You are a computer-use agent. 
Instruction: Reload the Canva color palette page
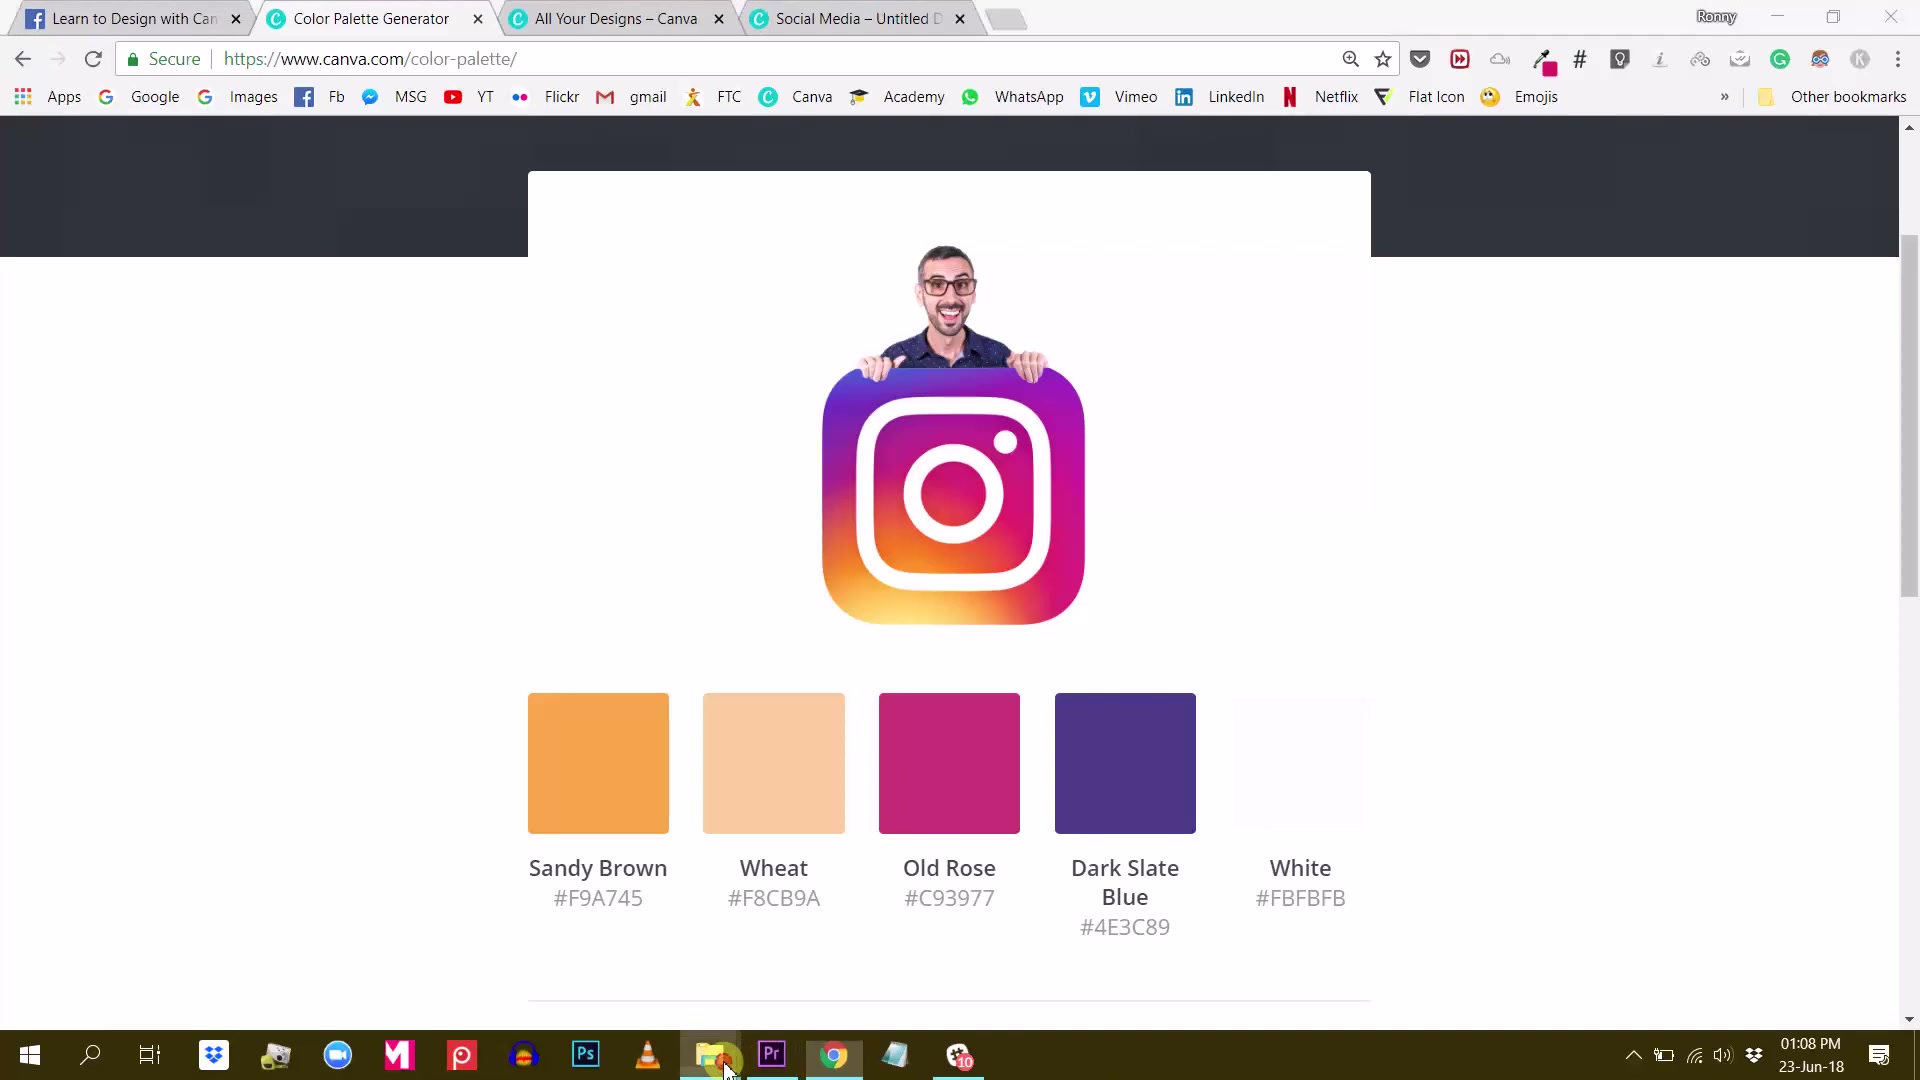[x=93, y=59]
